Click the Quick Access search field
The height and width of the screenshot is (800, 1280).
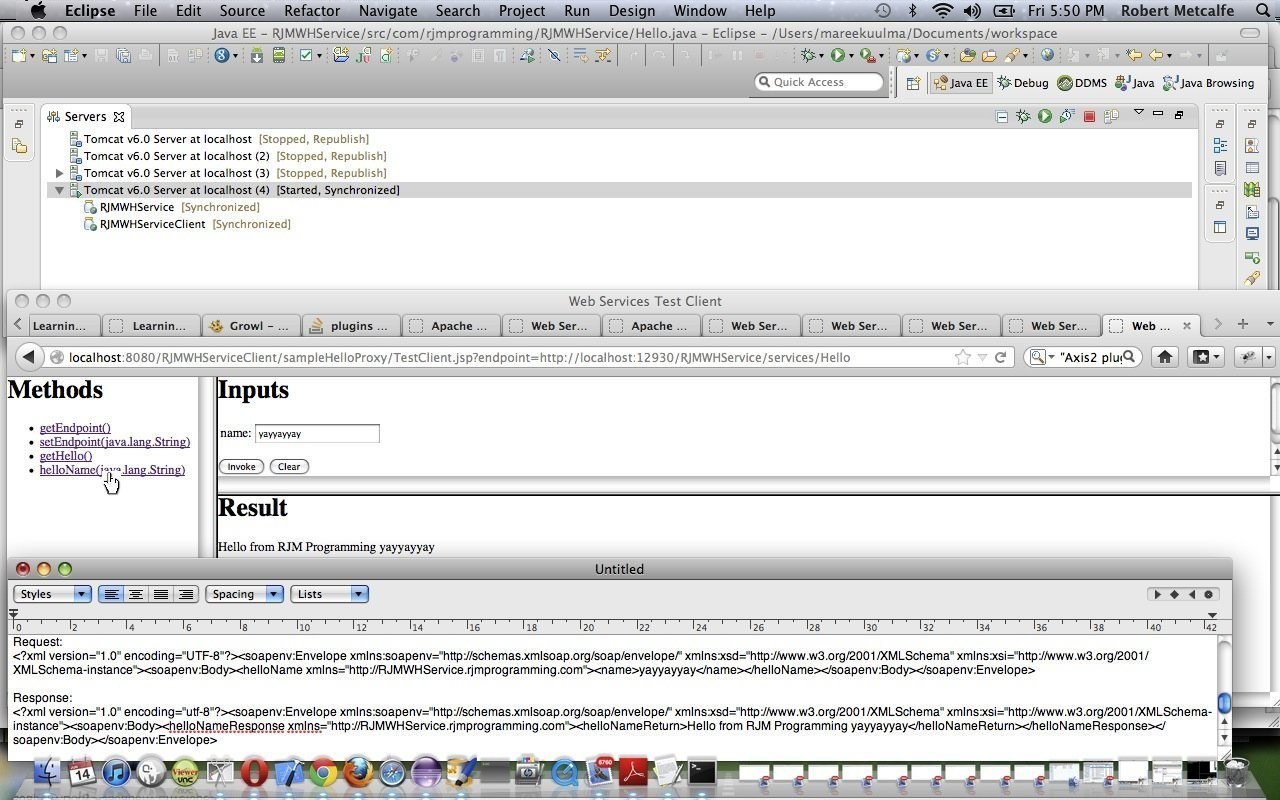tap(819, 82)
